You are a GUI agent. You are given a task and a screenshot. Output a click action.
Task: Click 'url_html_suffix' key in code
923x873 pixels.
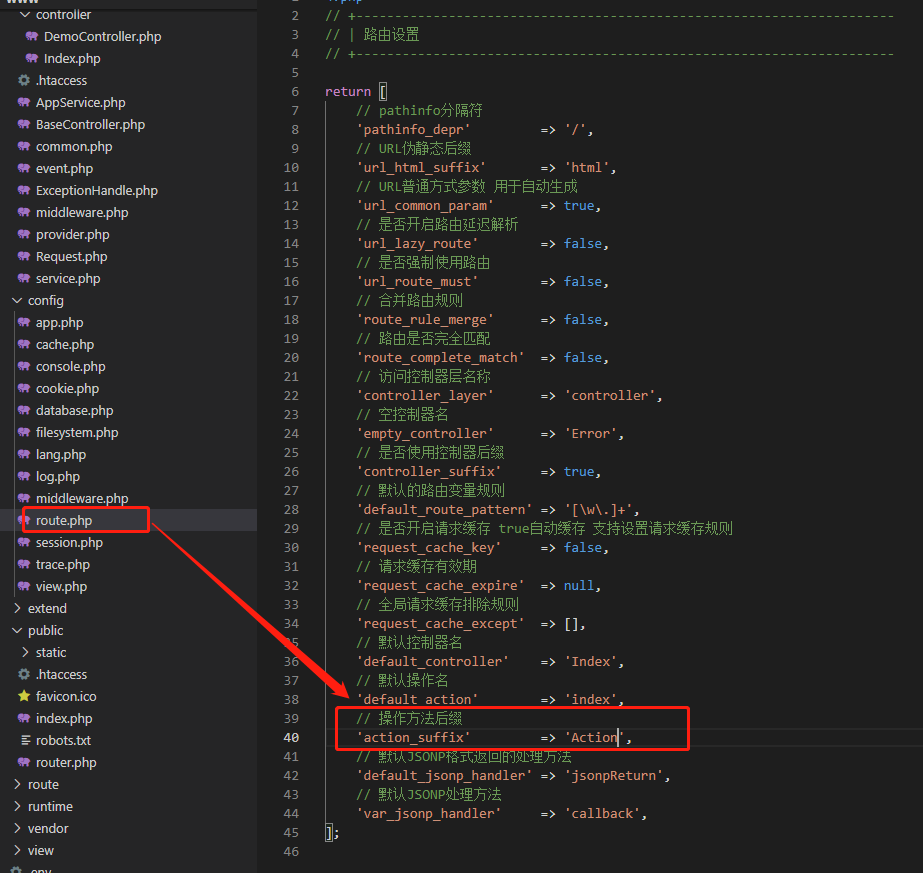coord(421,167)
